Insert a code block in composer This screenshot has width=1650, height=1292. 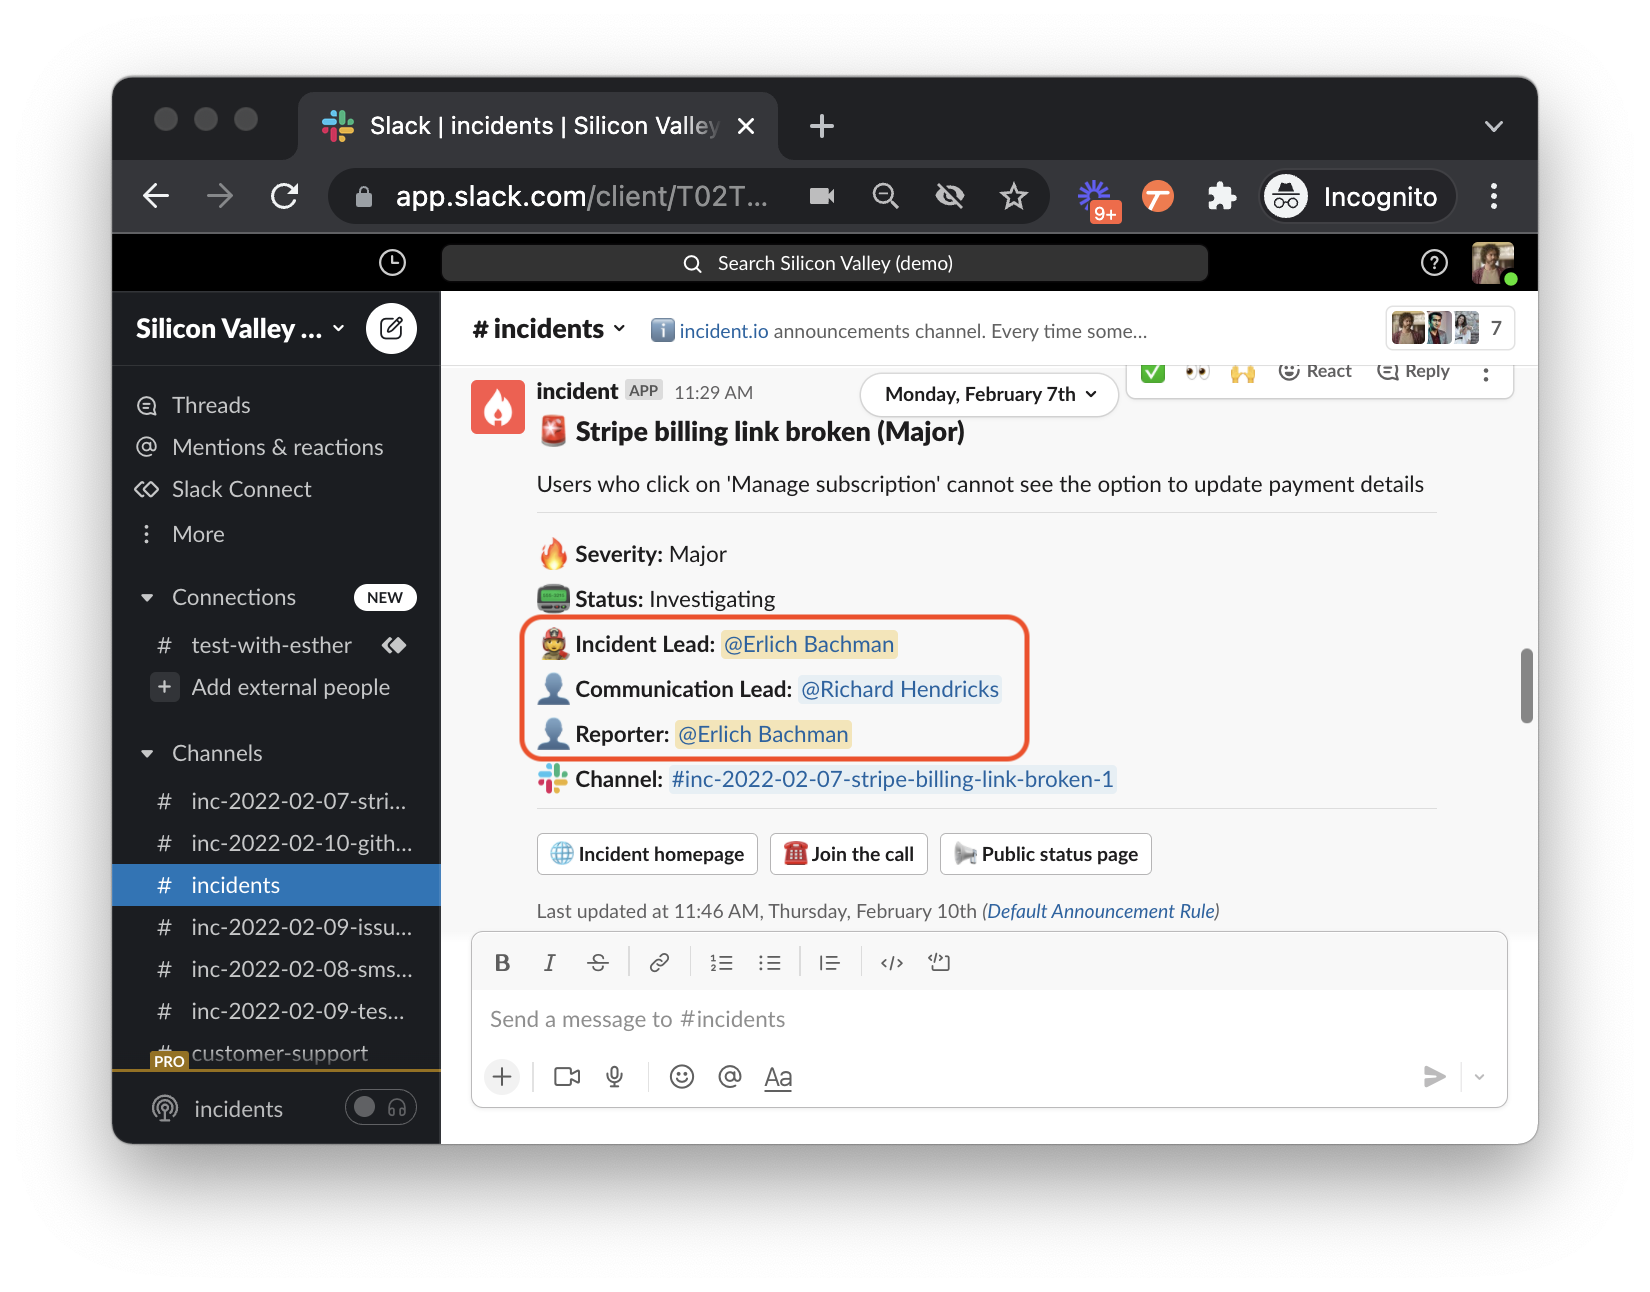point(939,962)
